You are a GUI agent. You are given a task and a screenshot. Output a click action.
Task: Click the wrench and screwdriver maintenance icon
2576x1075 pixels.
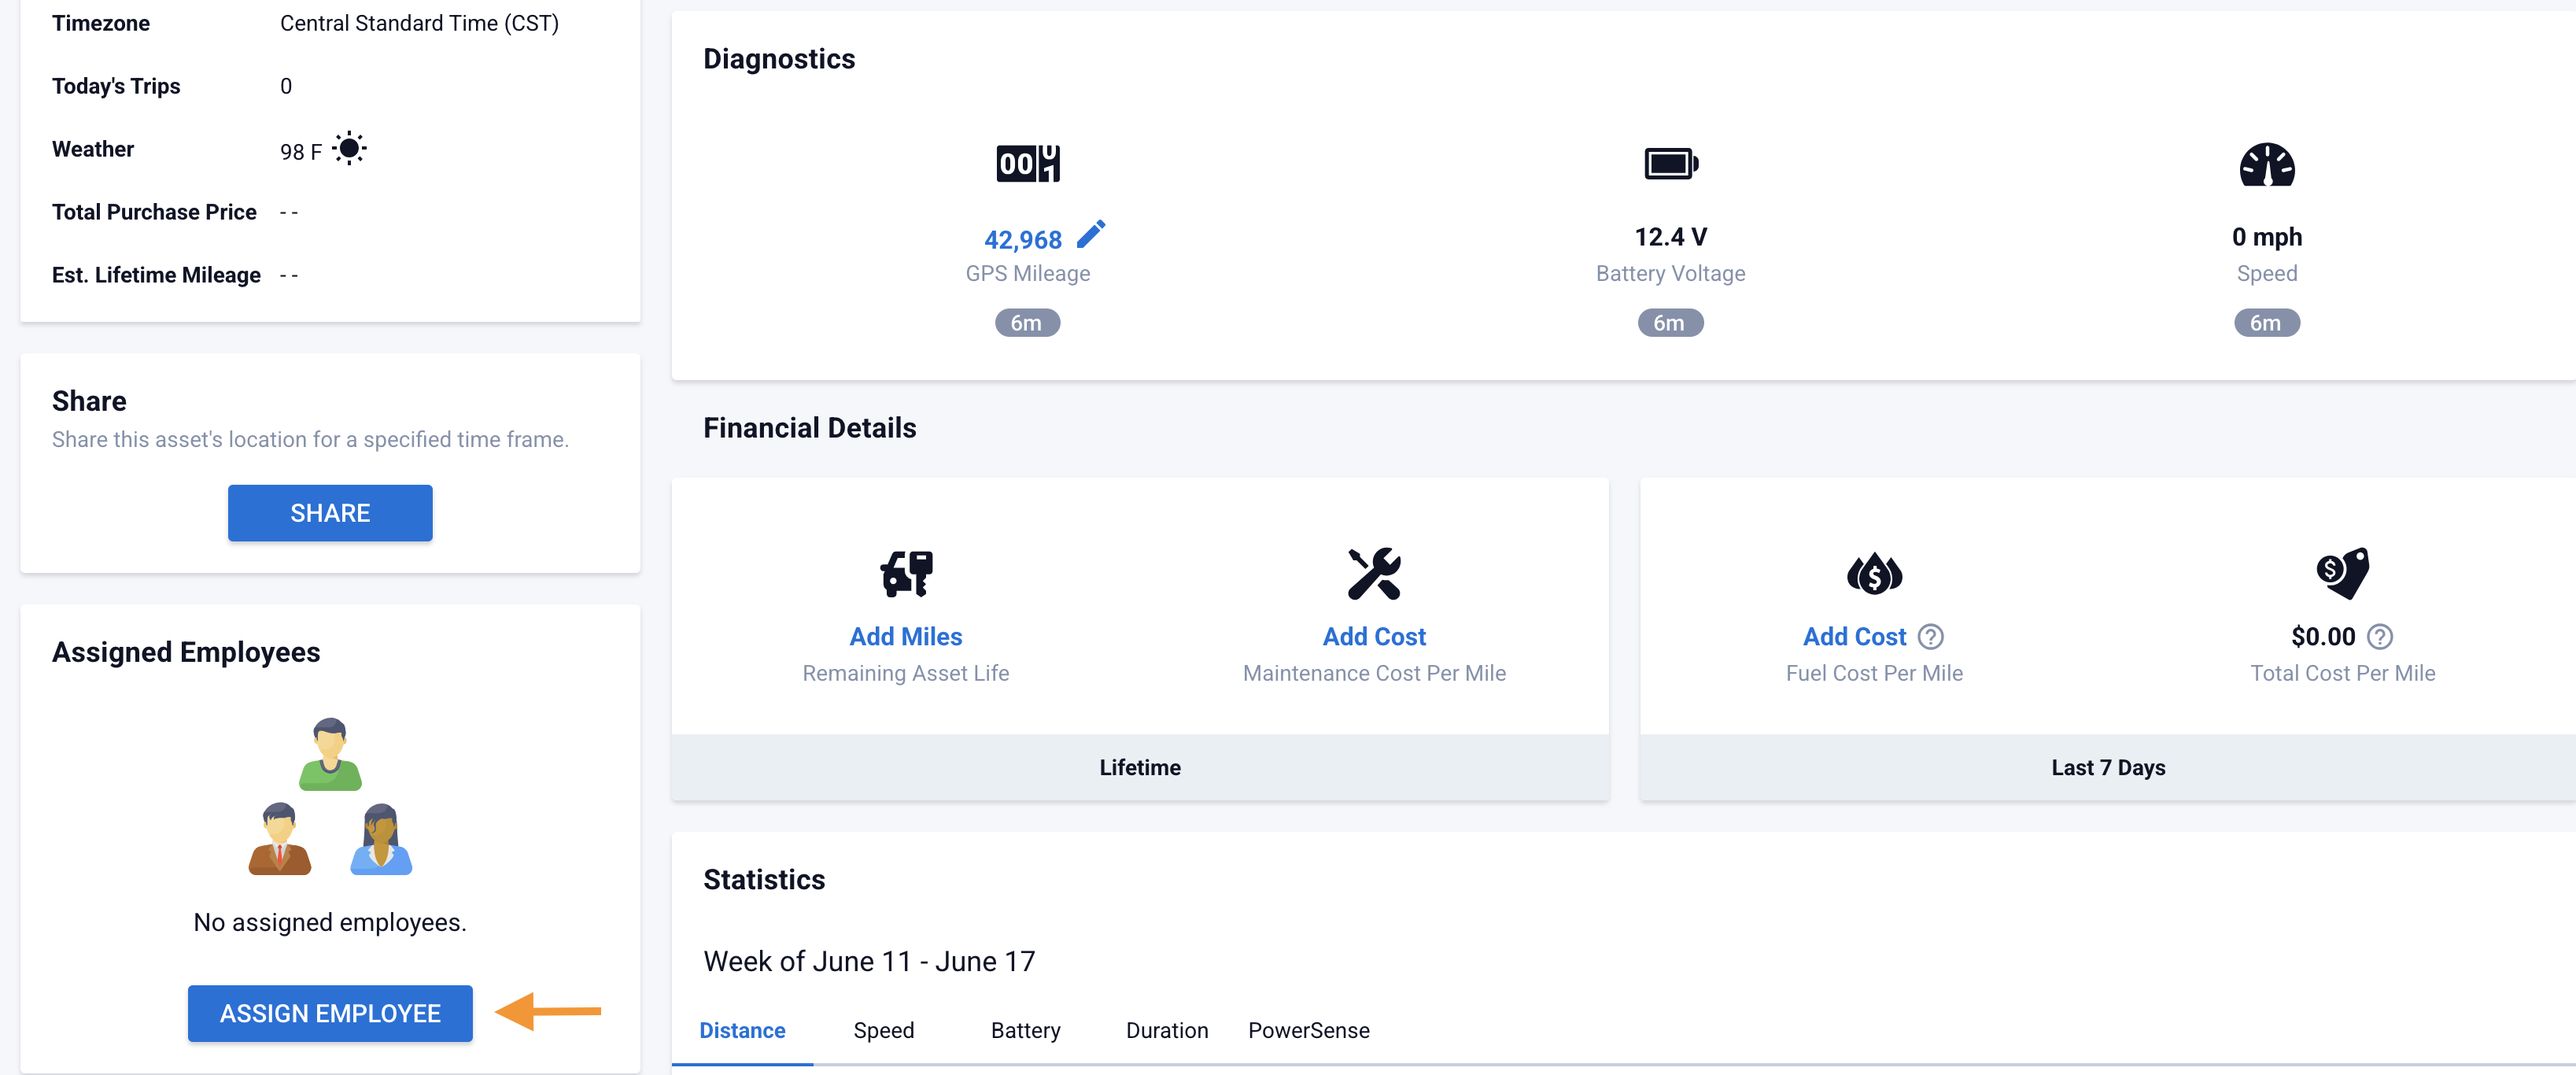coord(1373,574)
